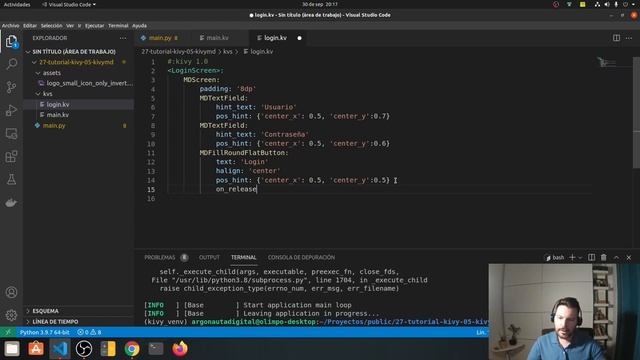Open the Source Control view

(11, 87)
